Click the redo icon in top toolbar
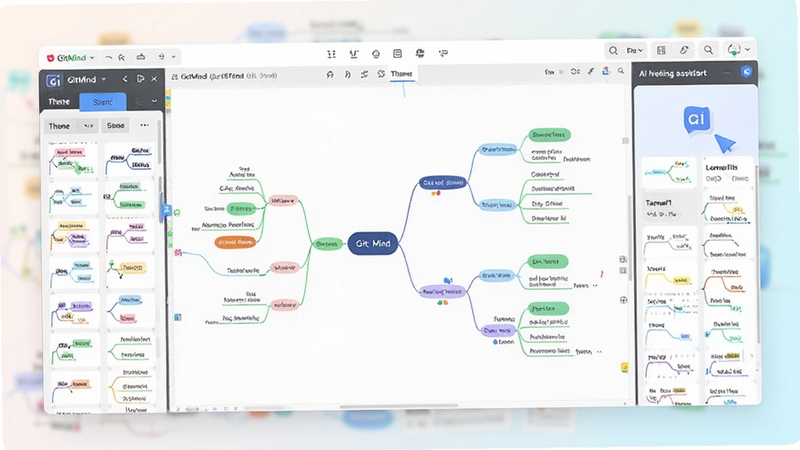The image size is (800, 450). coord(161,57)
